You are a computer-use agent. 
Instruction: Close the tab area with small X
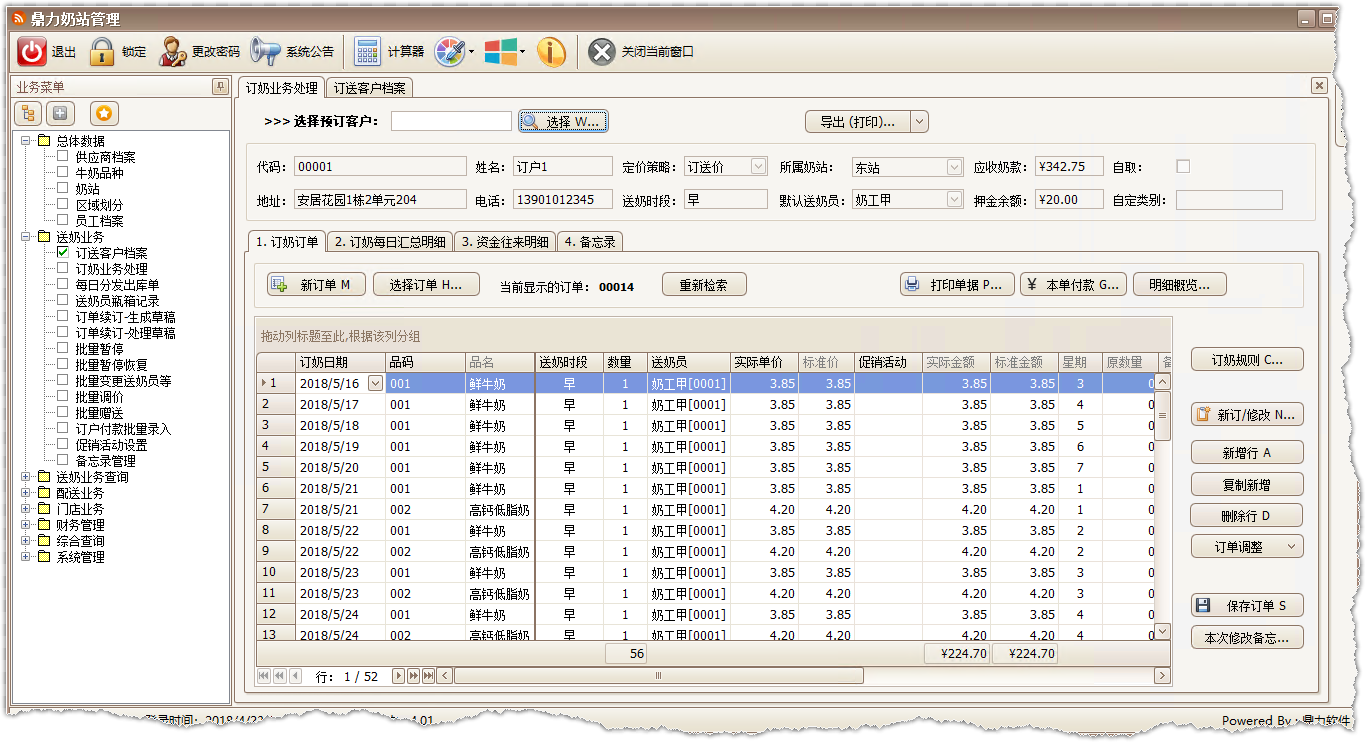pos(1319,86)
